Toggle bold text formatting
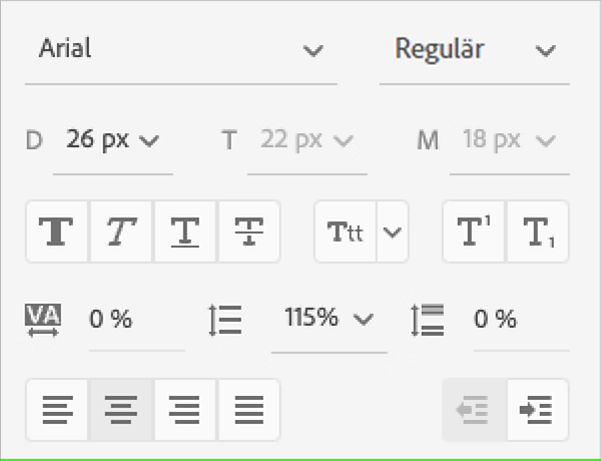 [58, 232]
